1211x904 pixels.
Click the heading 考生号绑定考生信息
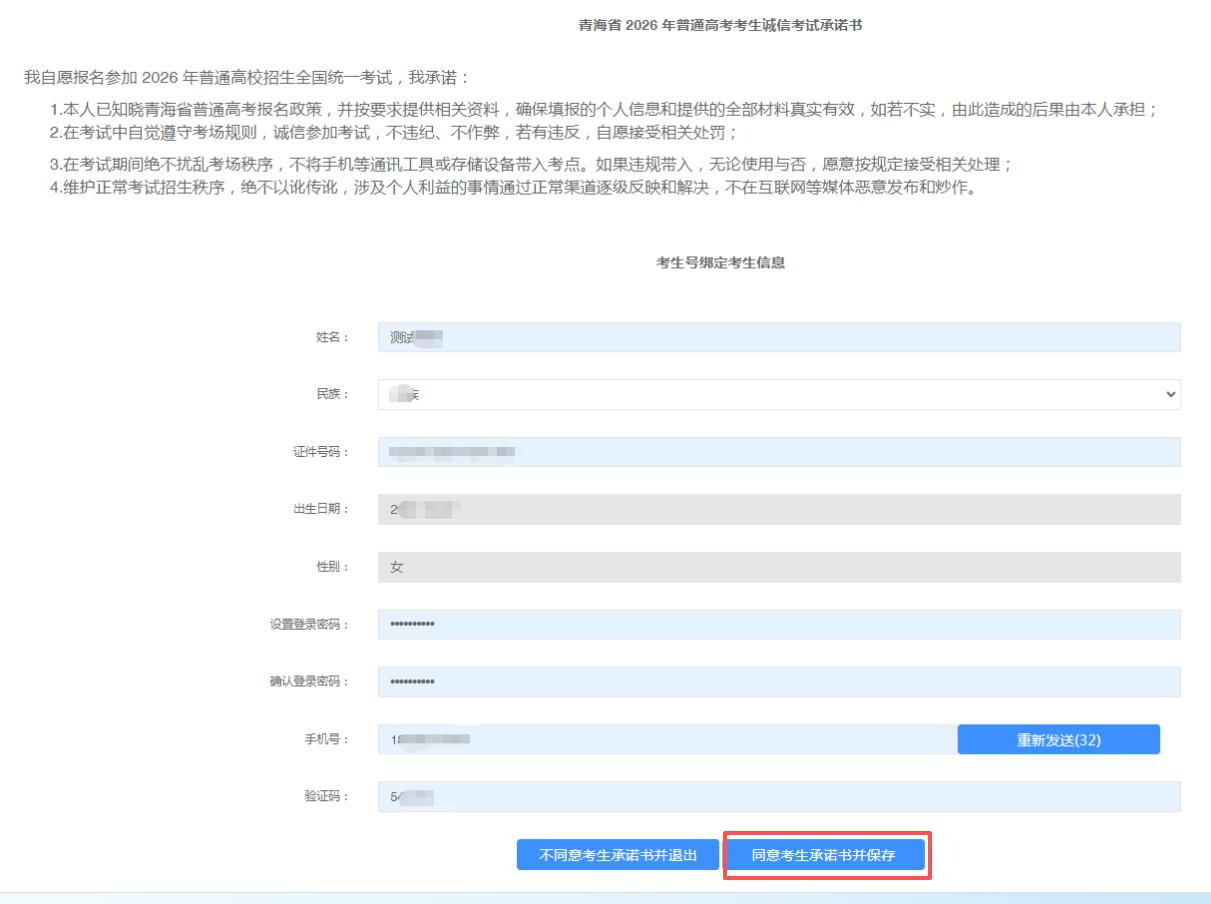pyautogui.click(x=719, y=264)
